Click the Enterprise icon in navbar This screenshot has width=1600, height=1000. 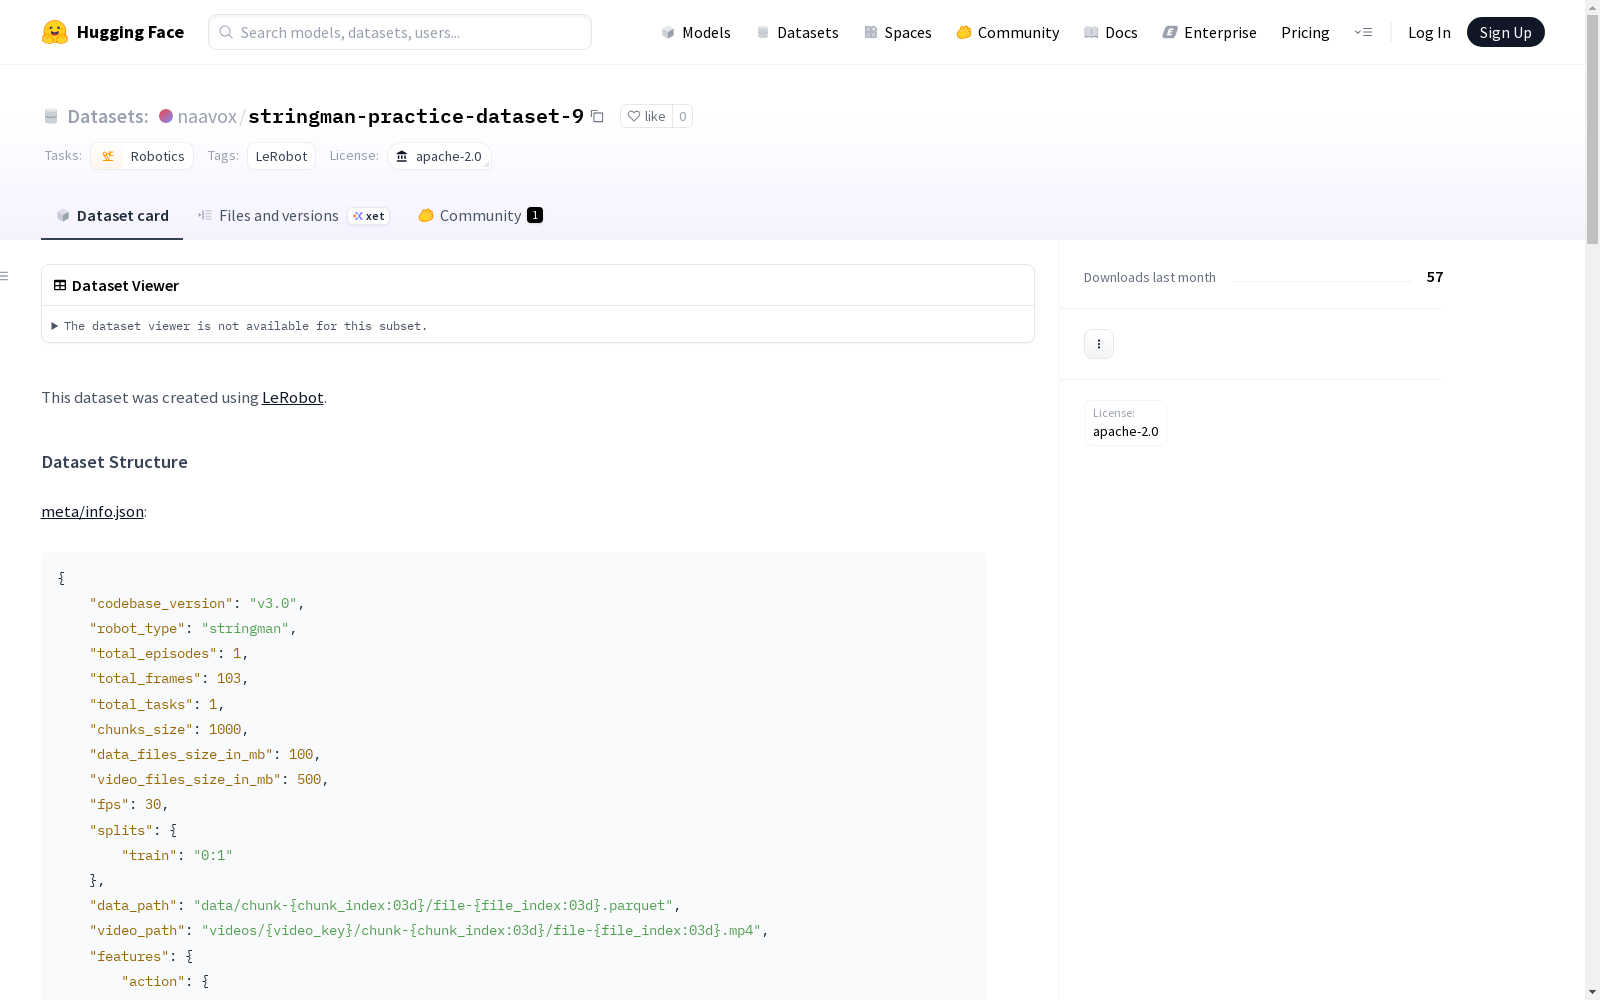point(1170,32)
